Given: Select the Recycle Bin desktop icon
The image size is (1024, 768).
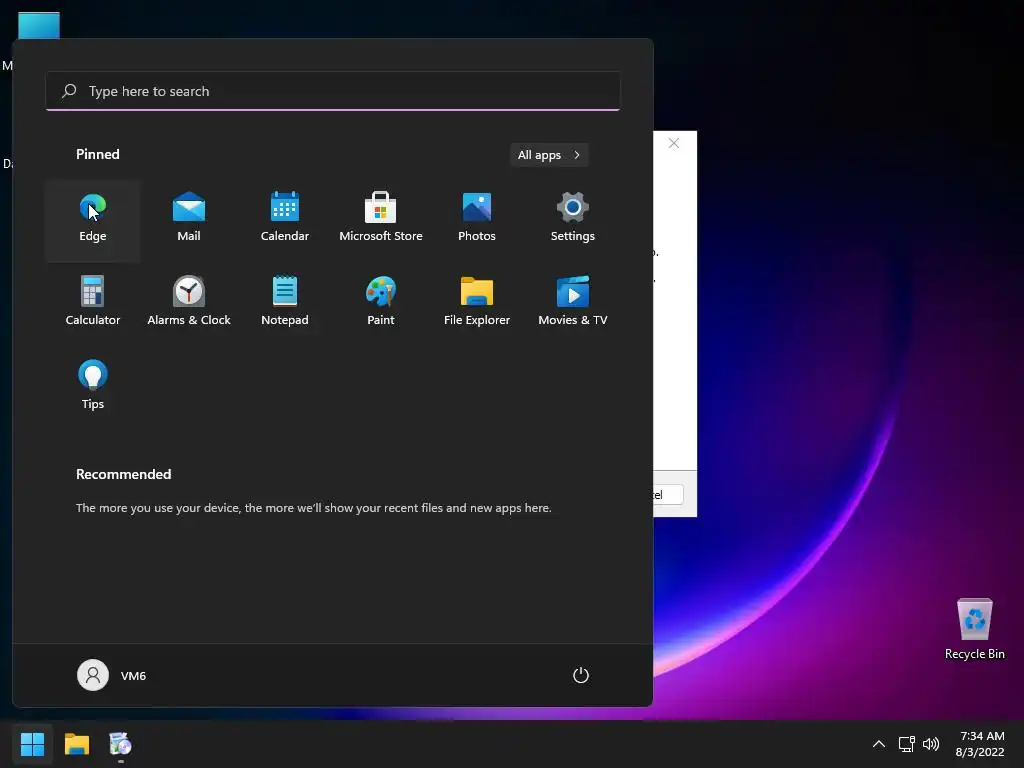Looking at the screenshot, I should (974, 630).
